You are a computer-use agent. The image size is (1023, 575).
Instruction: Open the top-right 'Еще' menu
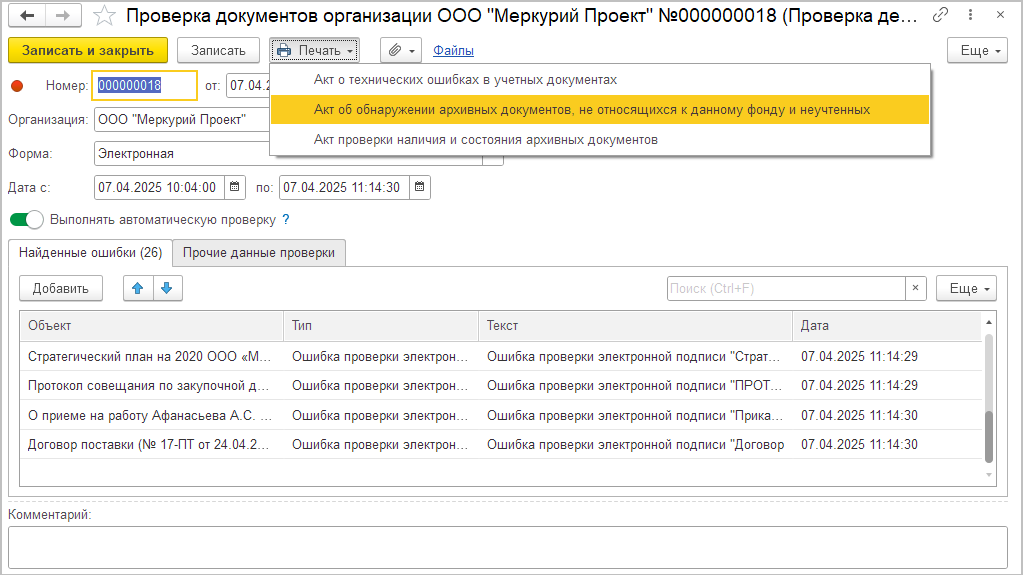pos(977,50)
